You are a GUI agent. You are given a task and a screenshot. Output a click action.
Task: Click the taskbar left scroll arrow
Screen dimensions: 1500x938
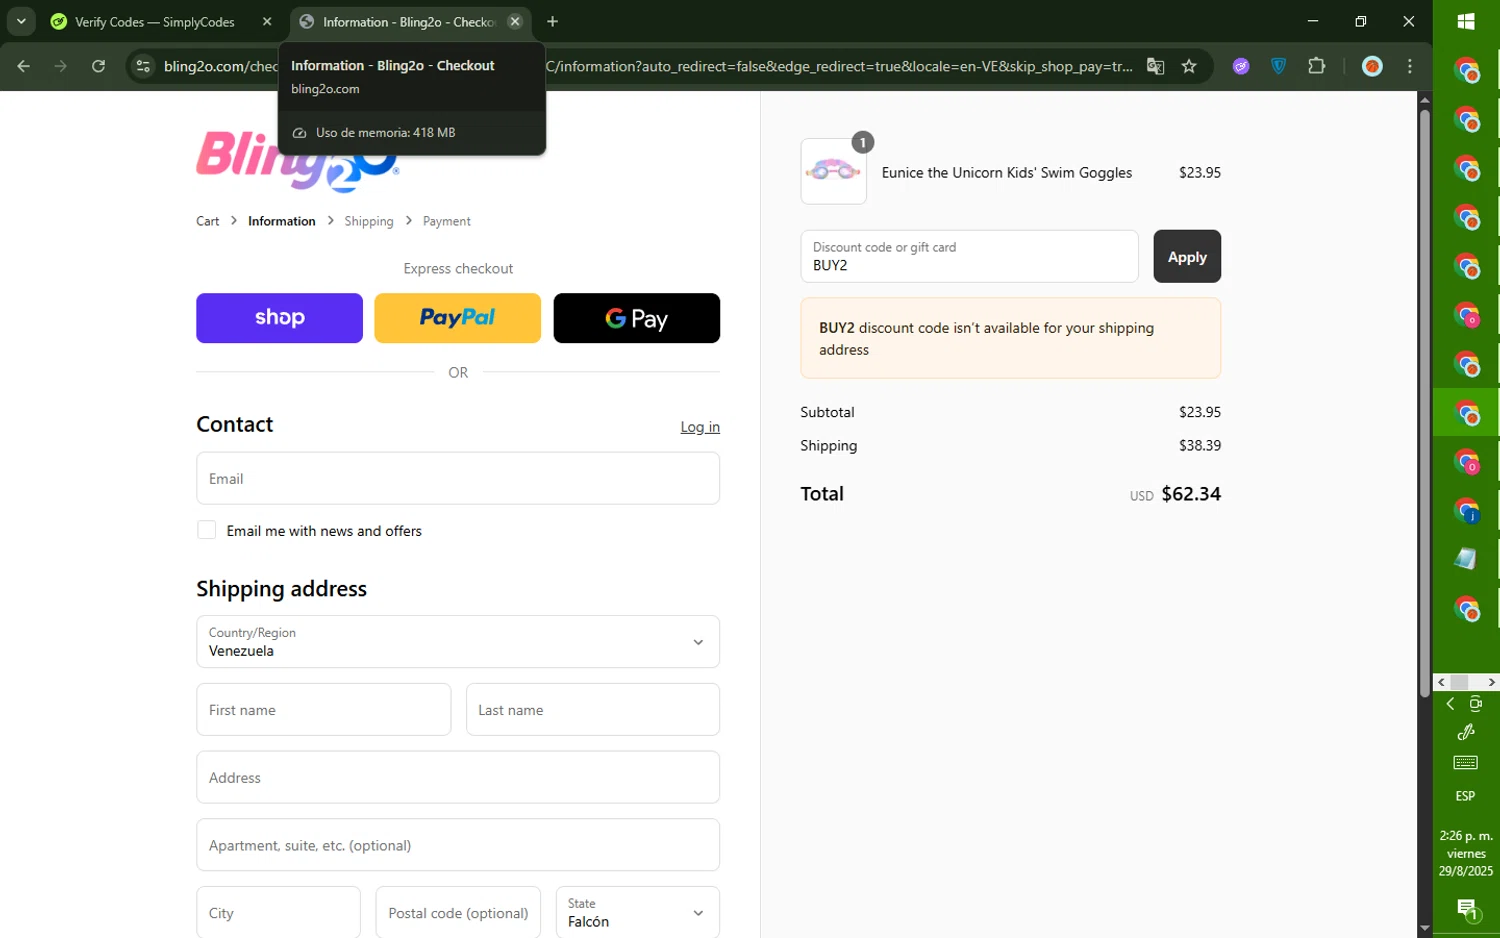1441,682
